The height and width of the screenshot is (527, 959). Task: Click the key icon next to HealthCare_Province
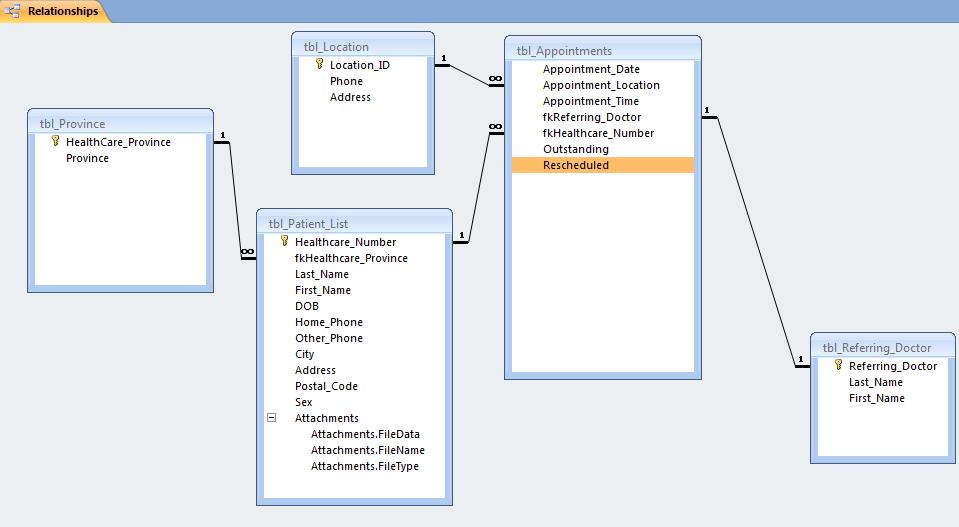tap(56, 141)
